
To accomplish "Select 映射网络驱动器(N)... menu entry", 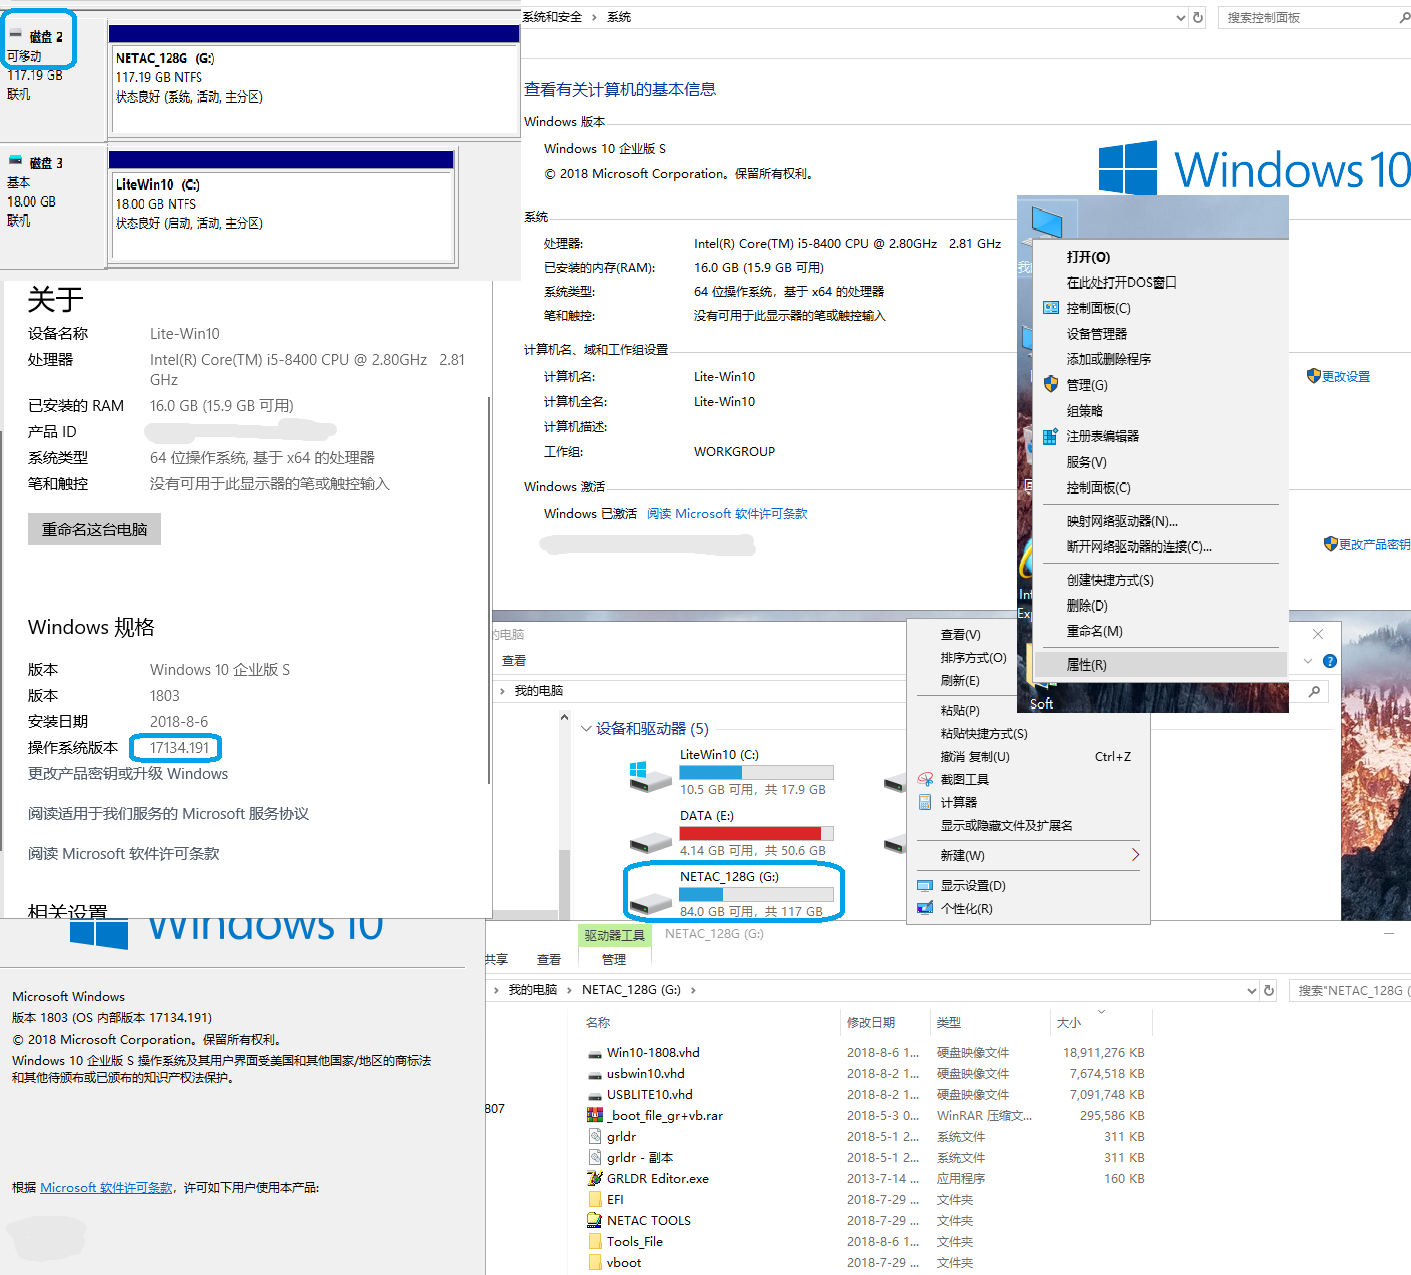I will tap(1122, 521).
